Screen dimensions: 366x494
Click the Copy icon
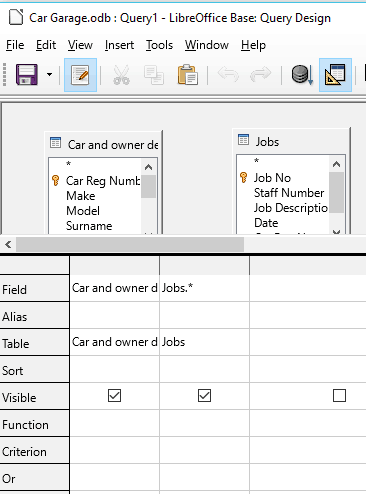[x=154, y=75]
